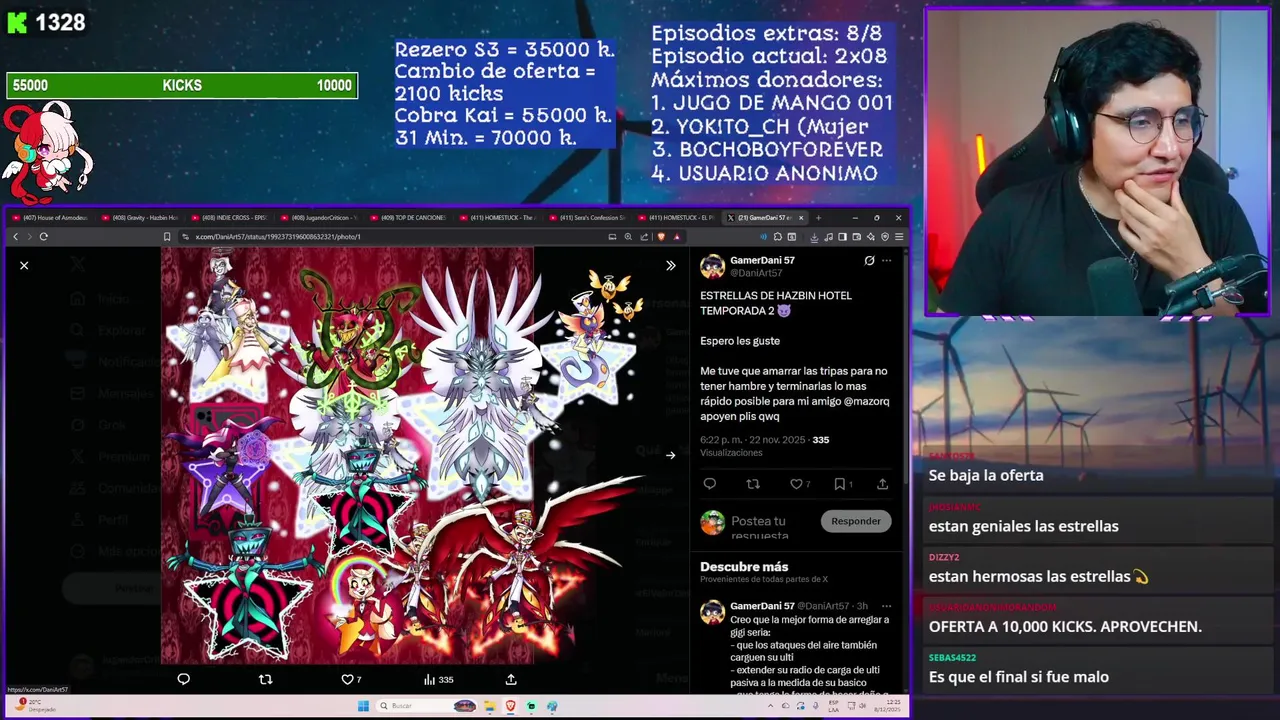Open more options on the 'Descubre más' post
This screenshot has width=1280, height=720.
coord(886,606)
